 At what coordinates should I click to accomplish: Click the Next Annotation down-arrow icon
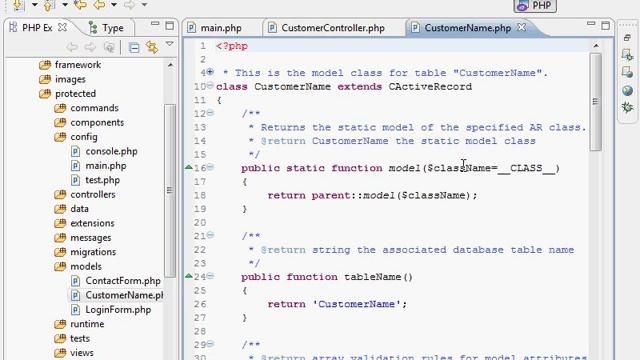(x=18, y=5)
